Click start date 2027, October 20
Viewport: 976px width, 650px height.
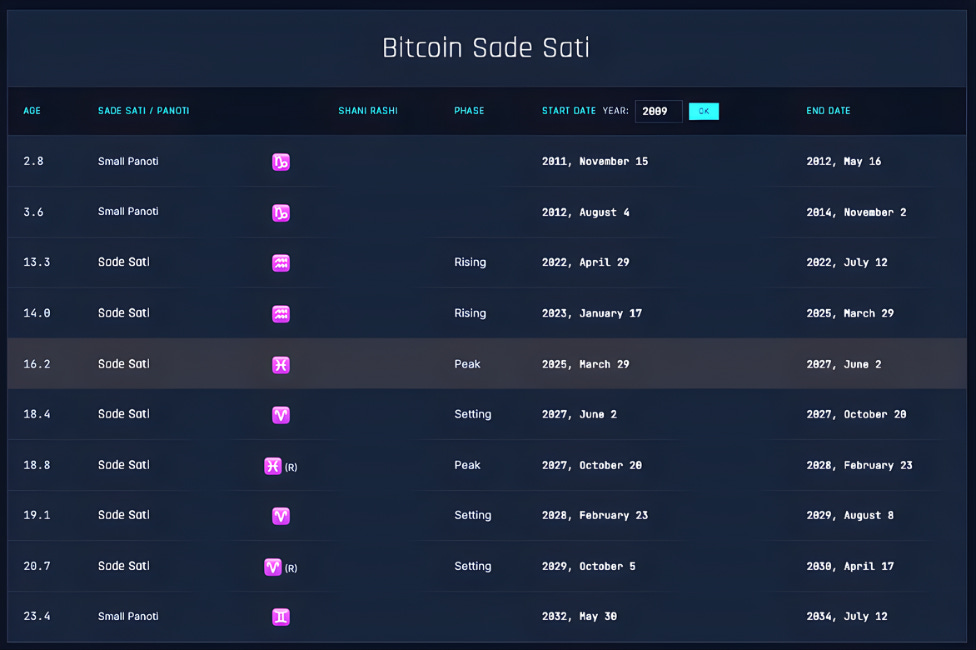point(591,465)
